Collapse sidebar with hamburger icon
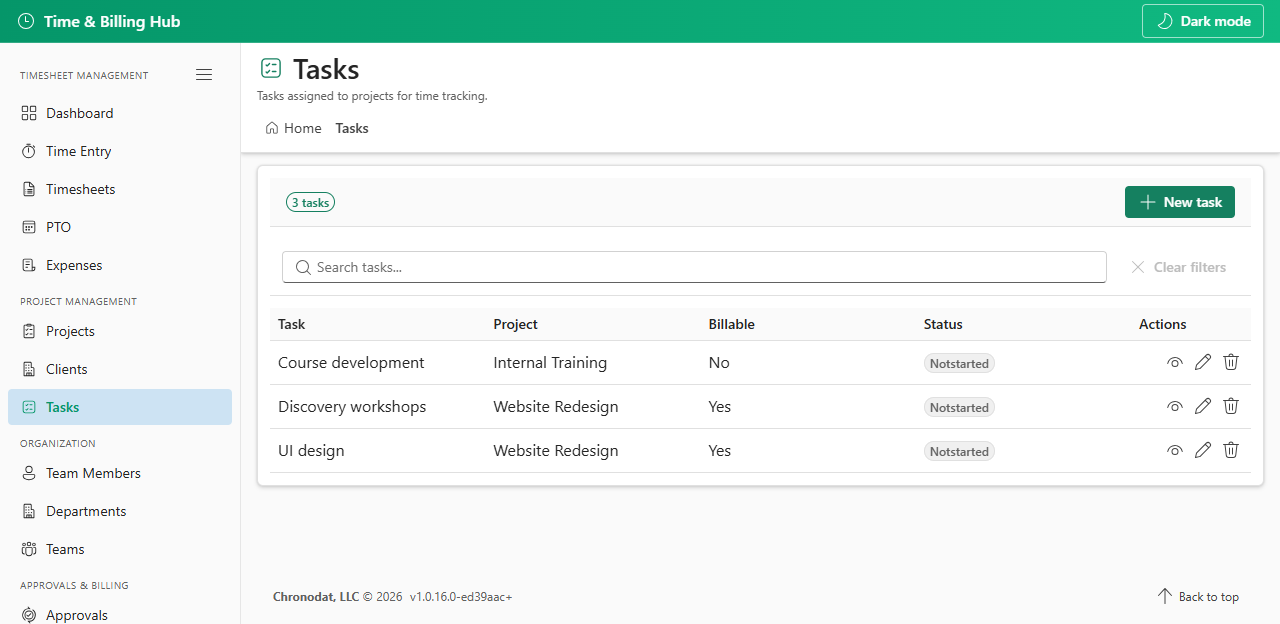 pos(204,75)
